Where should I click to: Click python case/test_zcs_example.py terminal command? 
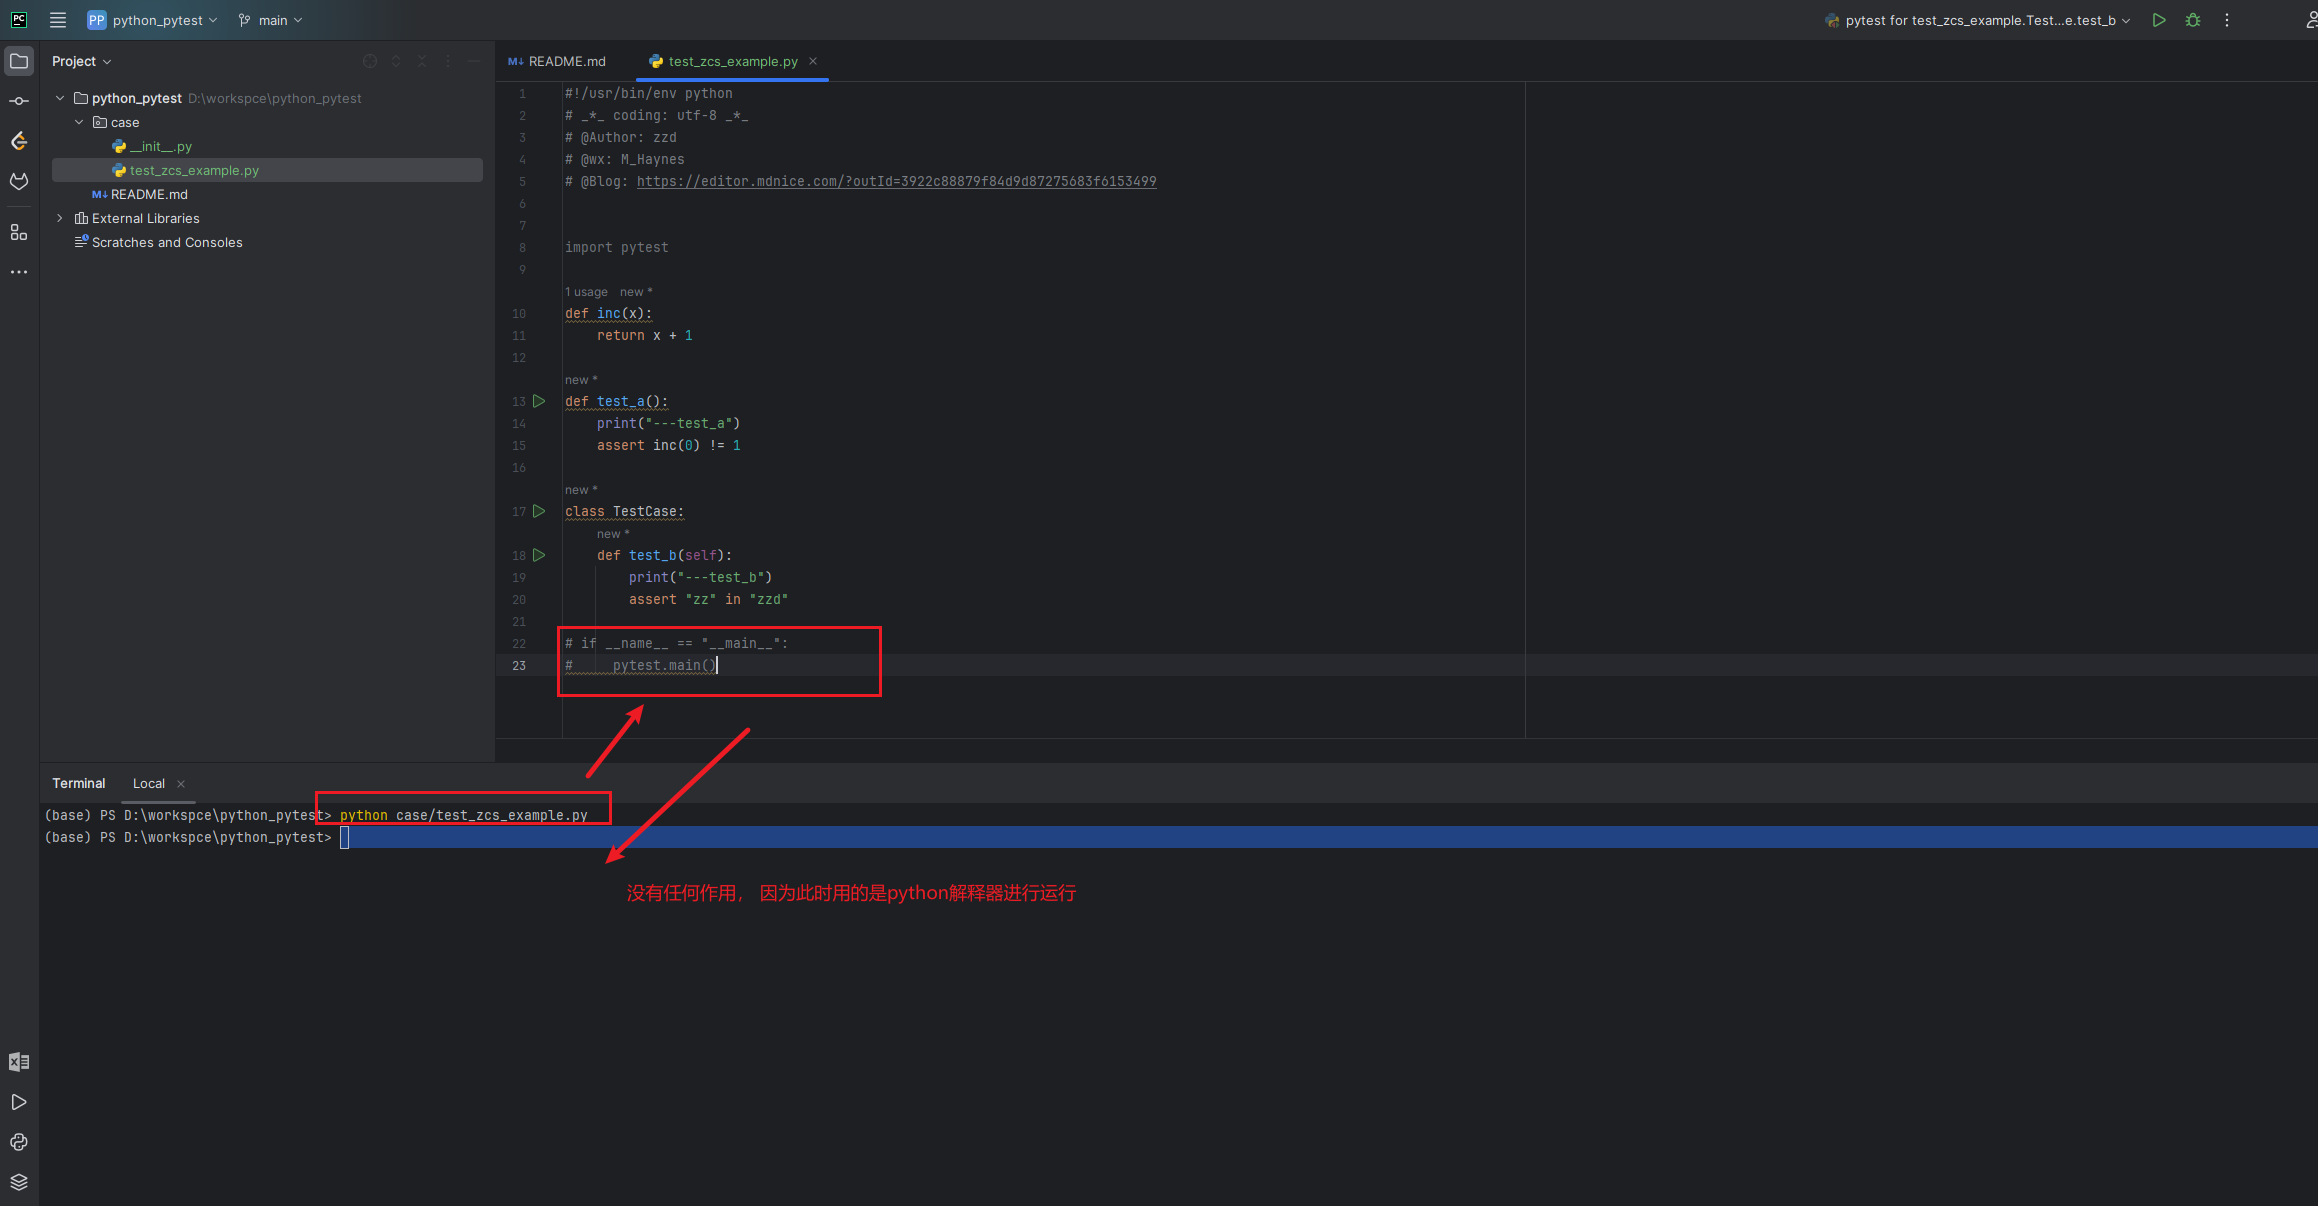coord(463,815)
